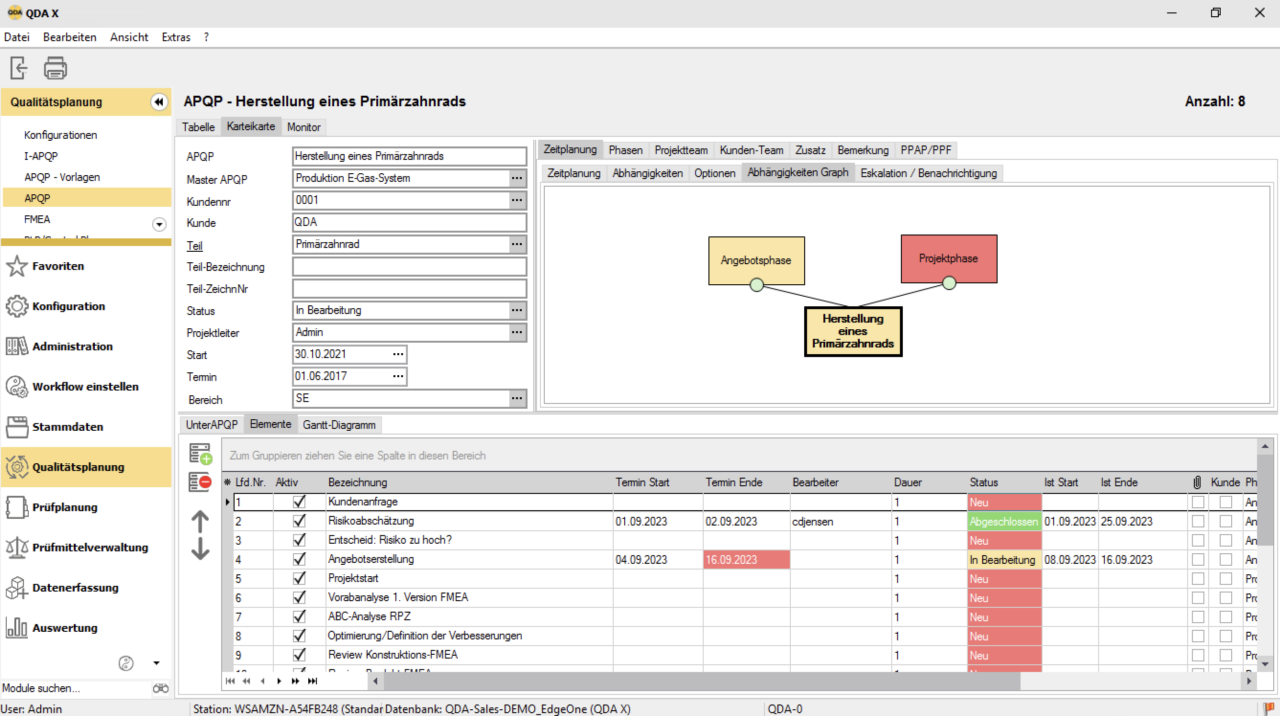Switch to the Gantt-Diagramm tab
This screenshot has height=716, width=1280.
click(x=339, y=424)
